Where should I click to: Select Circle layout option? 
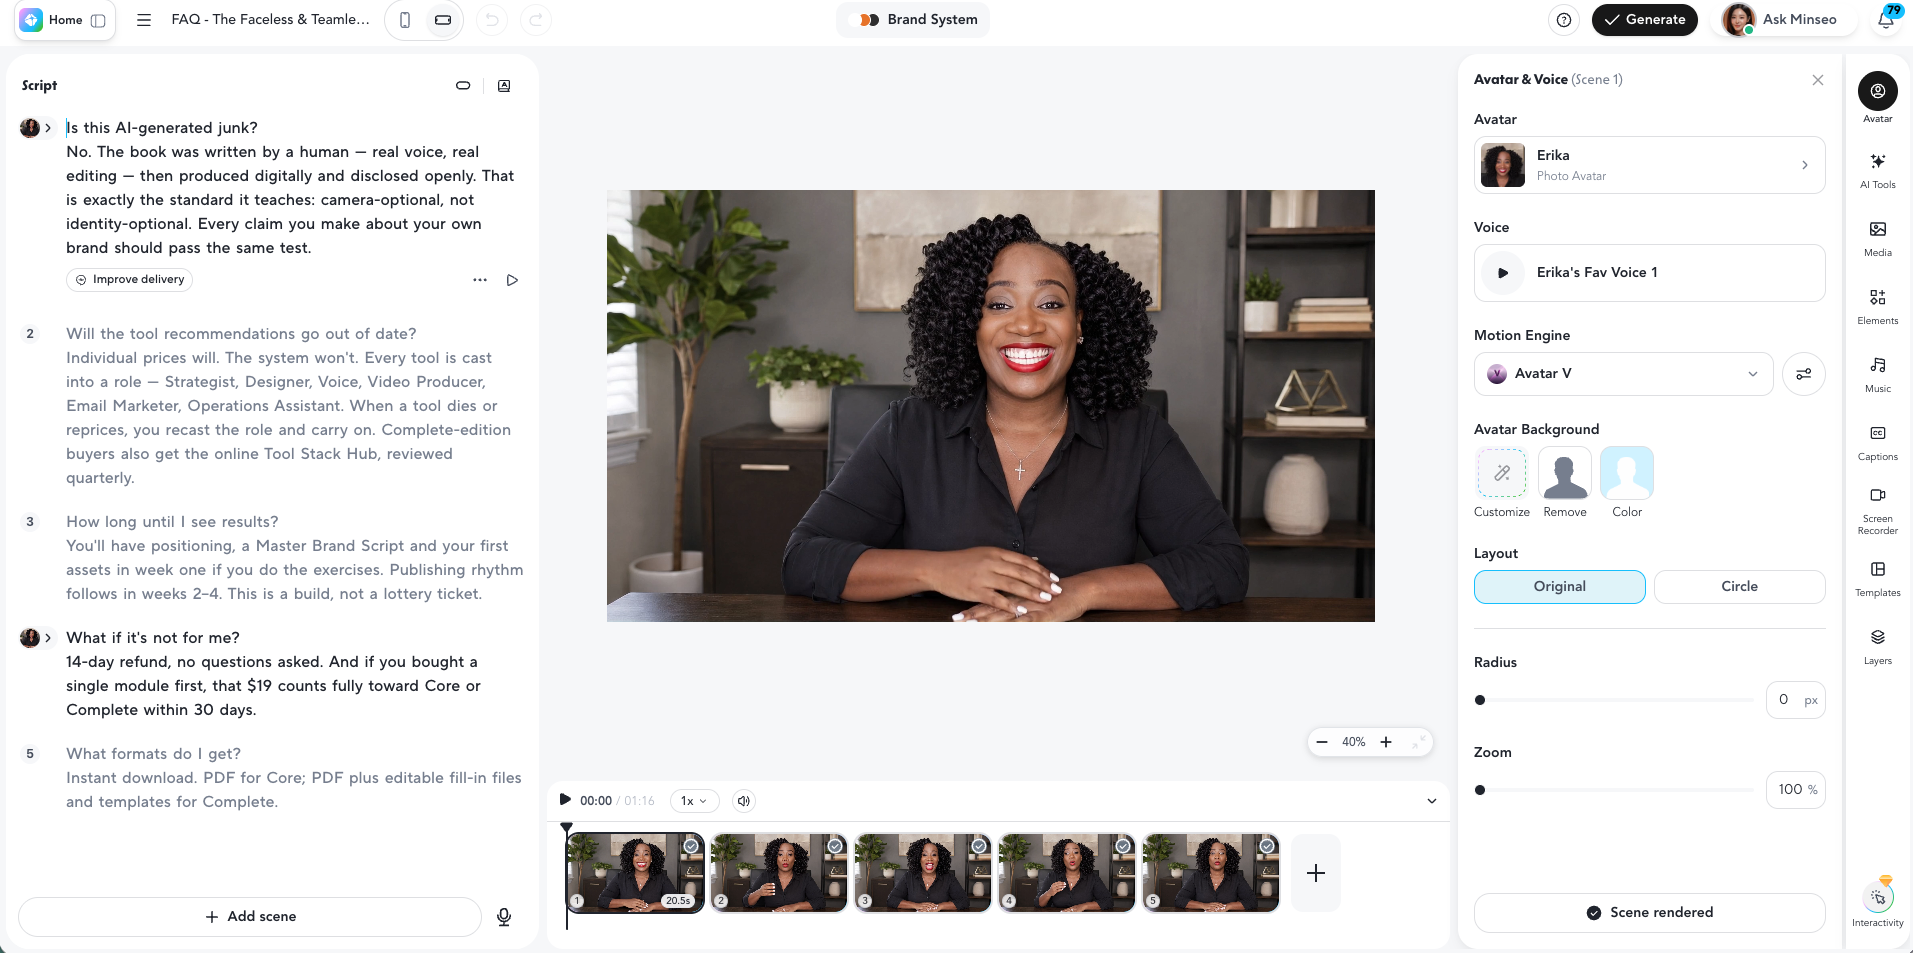click(1739, 587)
